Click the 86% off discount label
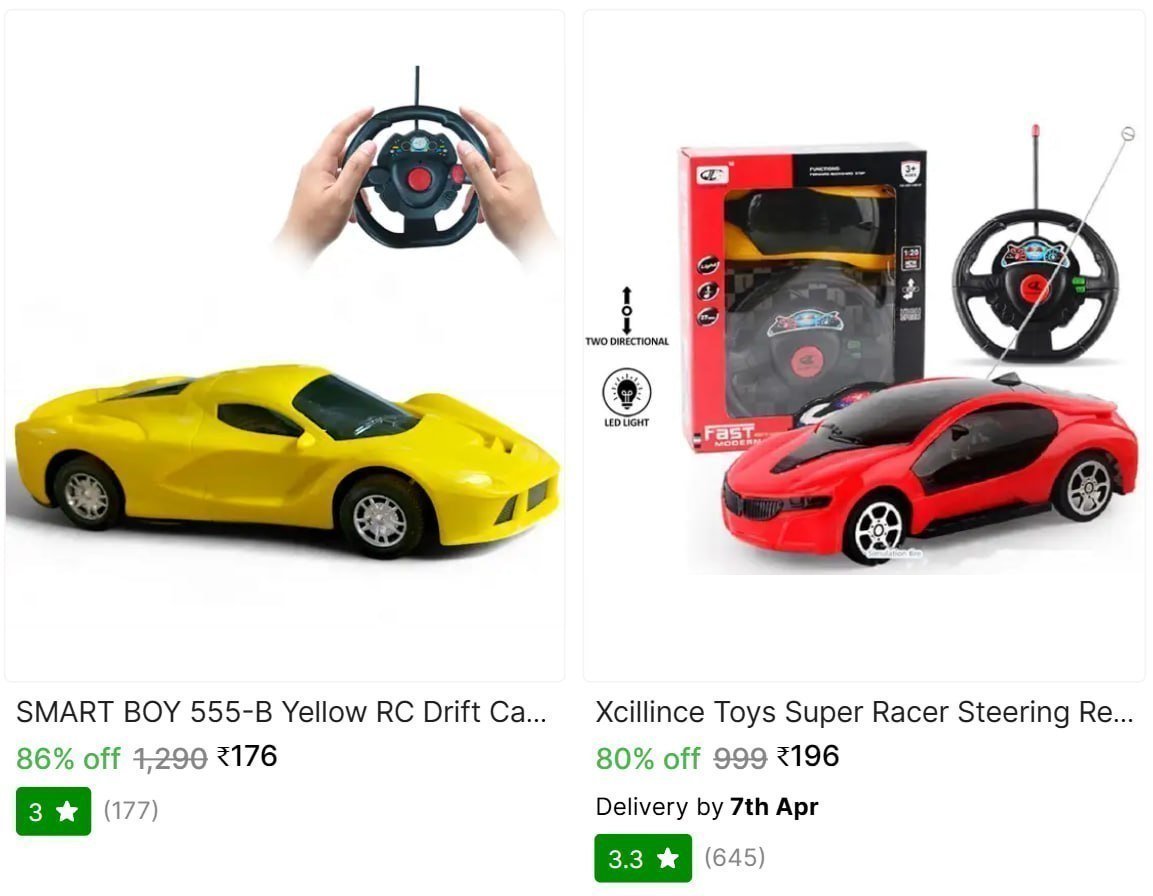The width and height of the screenshot is (1153, 896). click(x=68, y=758)
